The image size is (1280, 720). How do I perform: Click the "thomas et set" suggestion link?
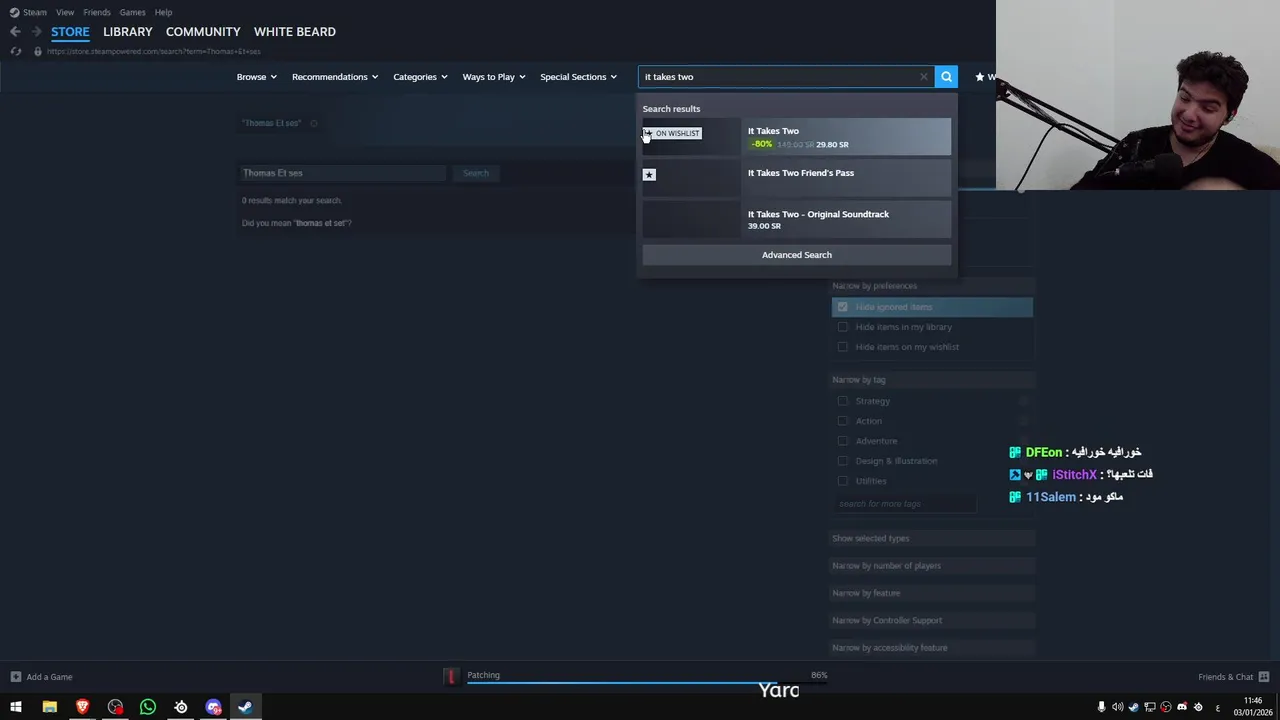tap(322, 223)
